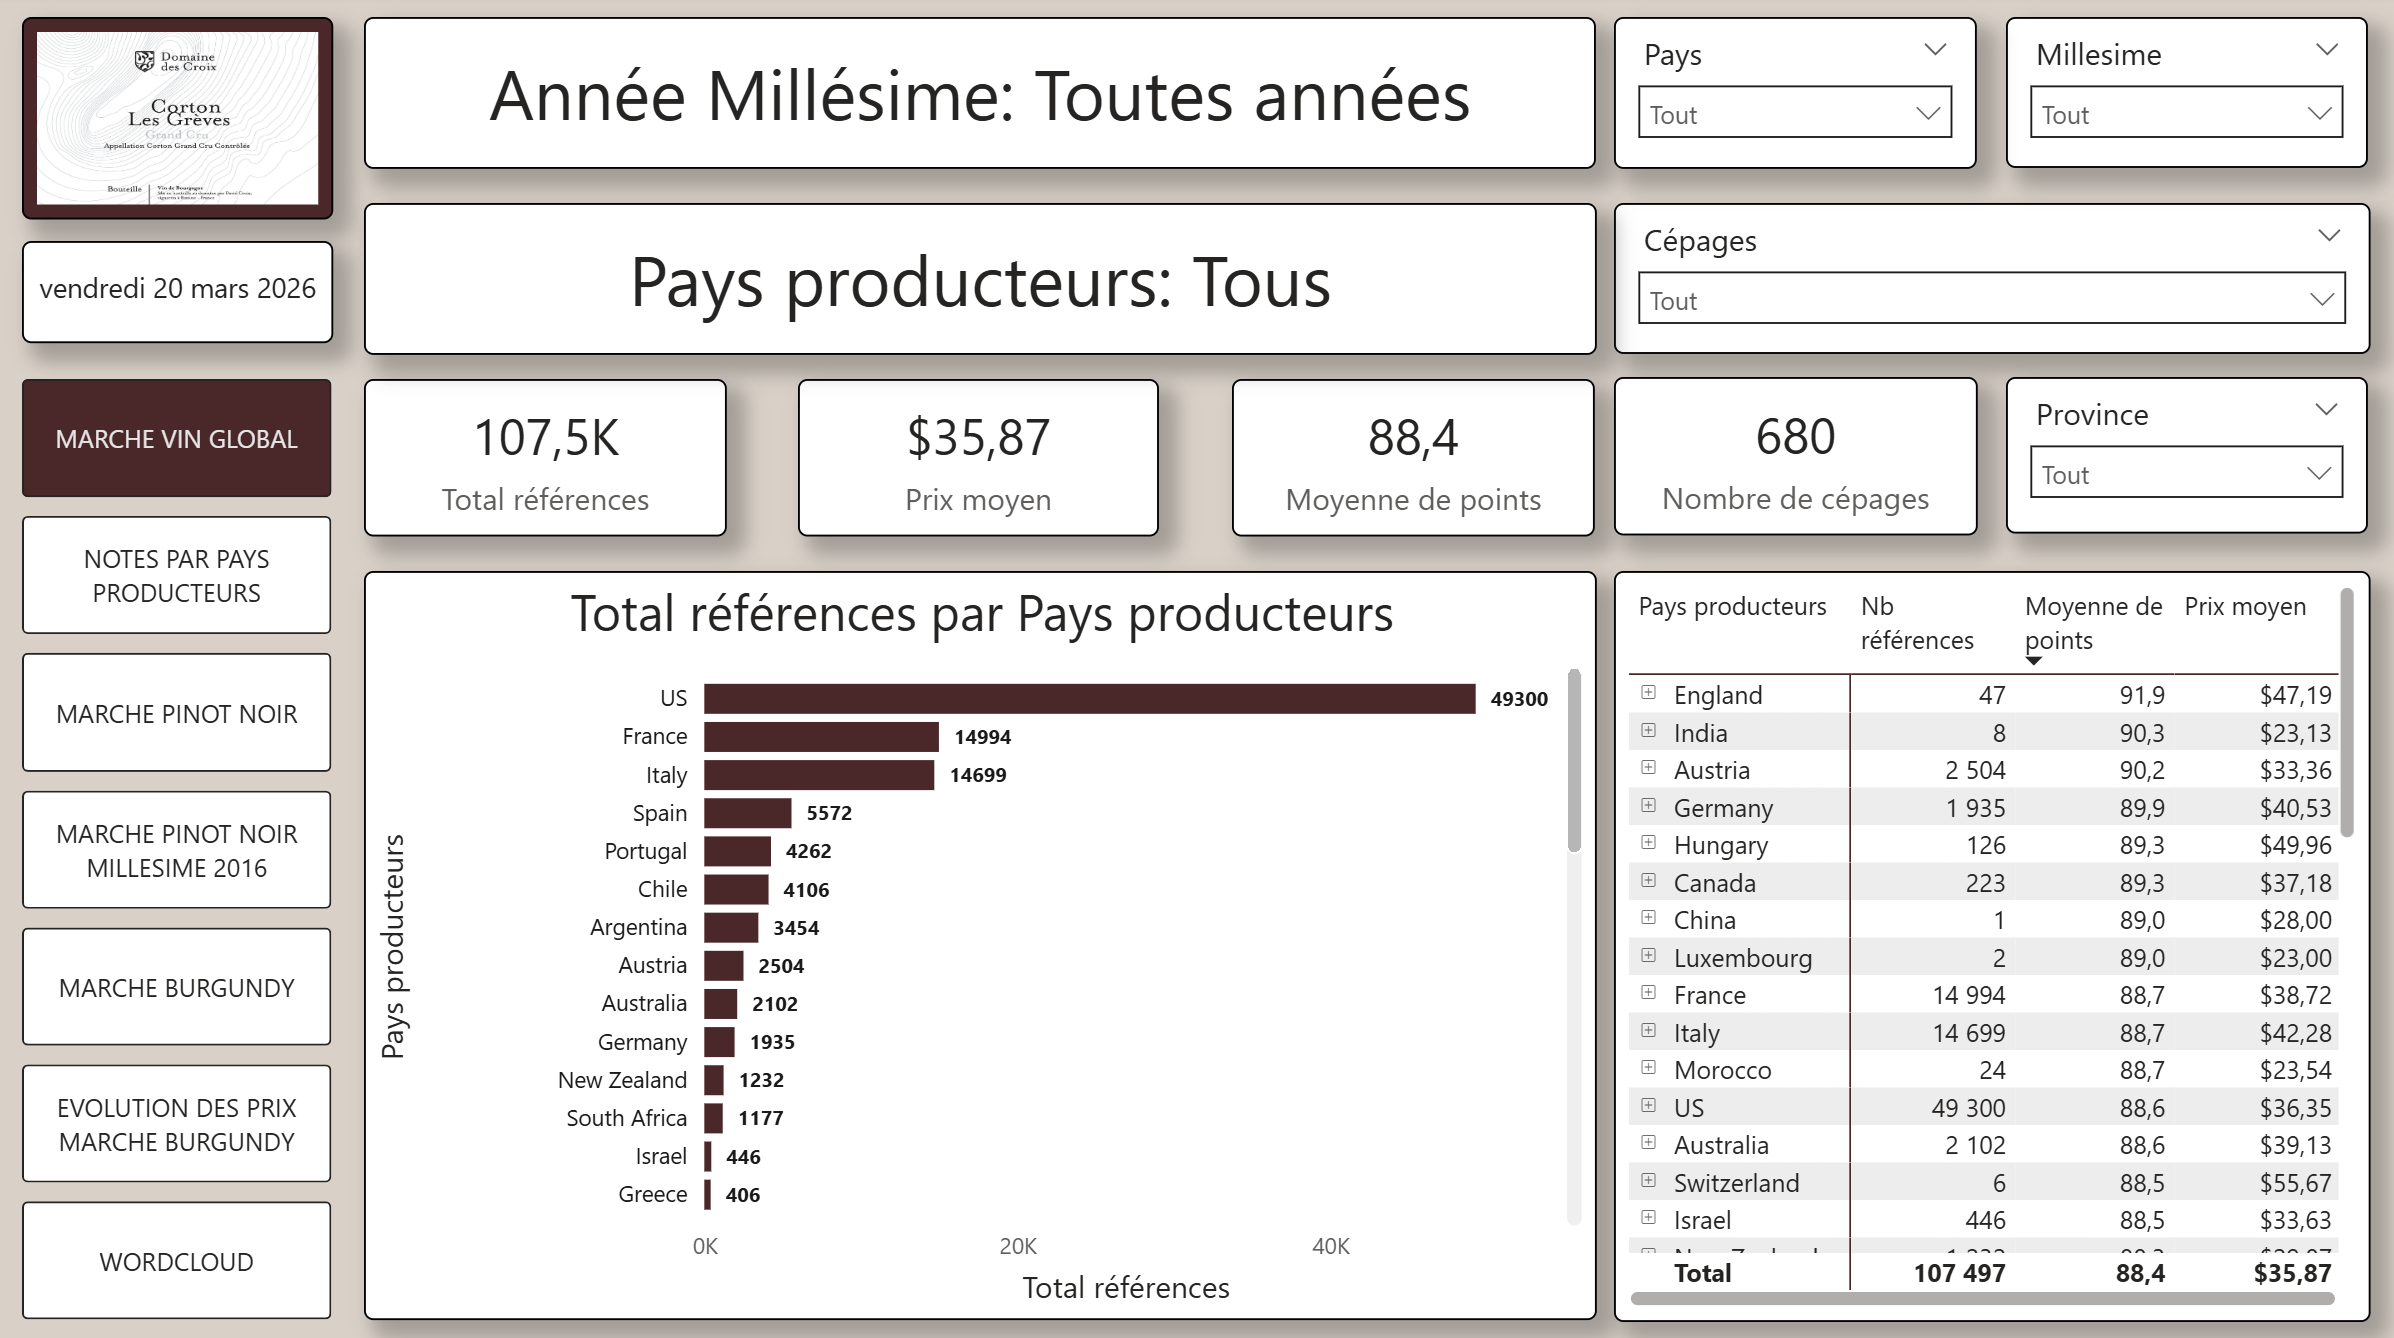Switch to MARCHE PINOT NOIR page

coord(177,713)
